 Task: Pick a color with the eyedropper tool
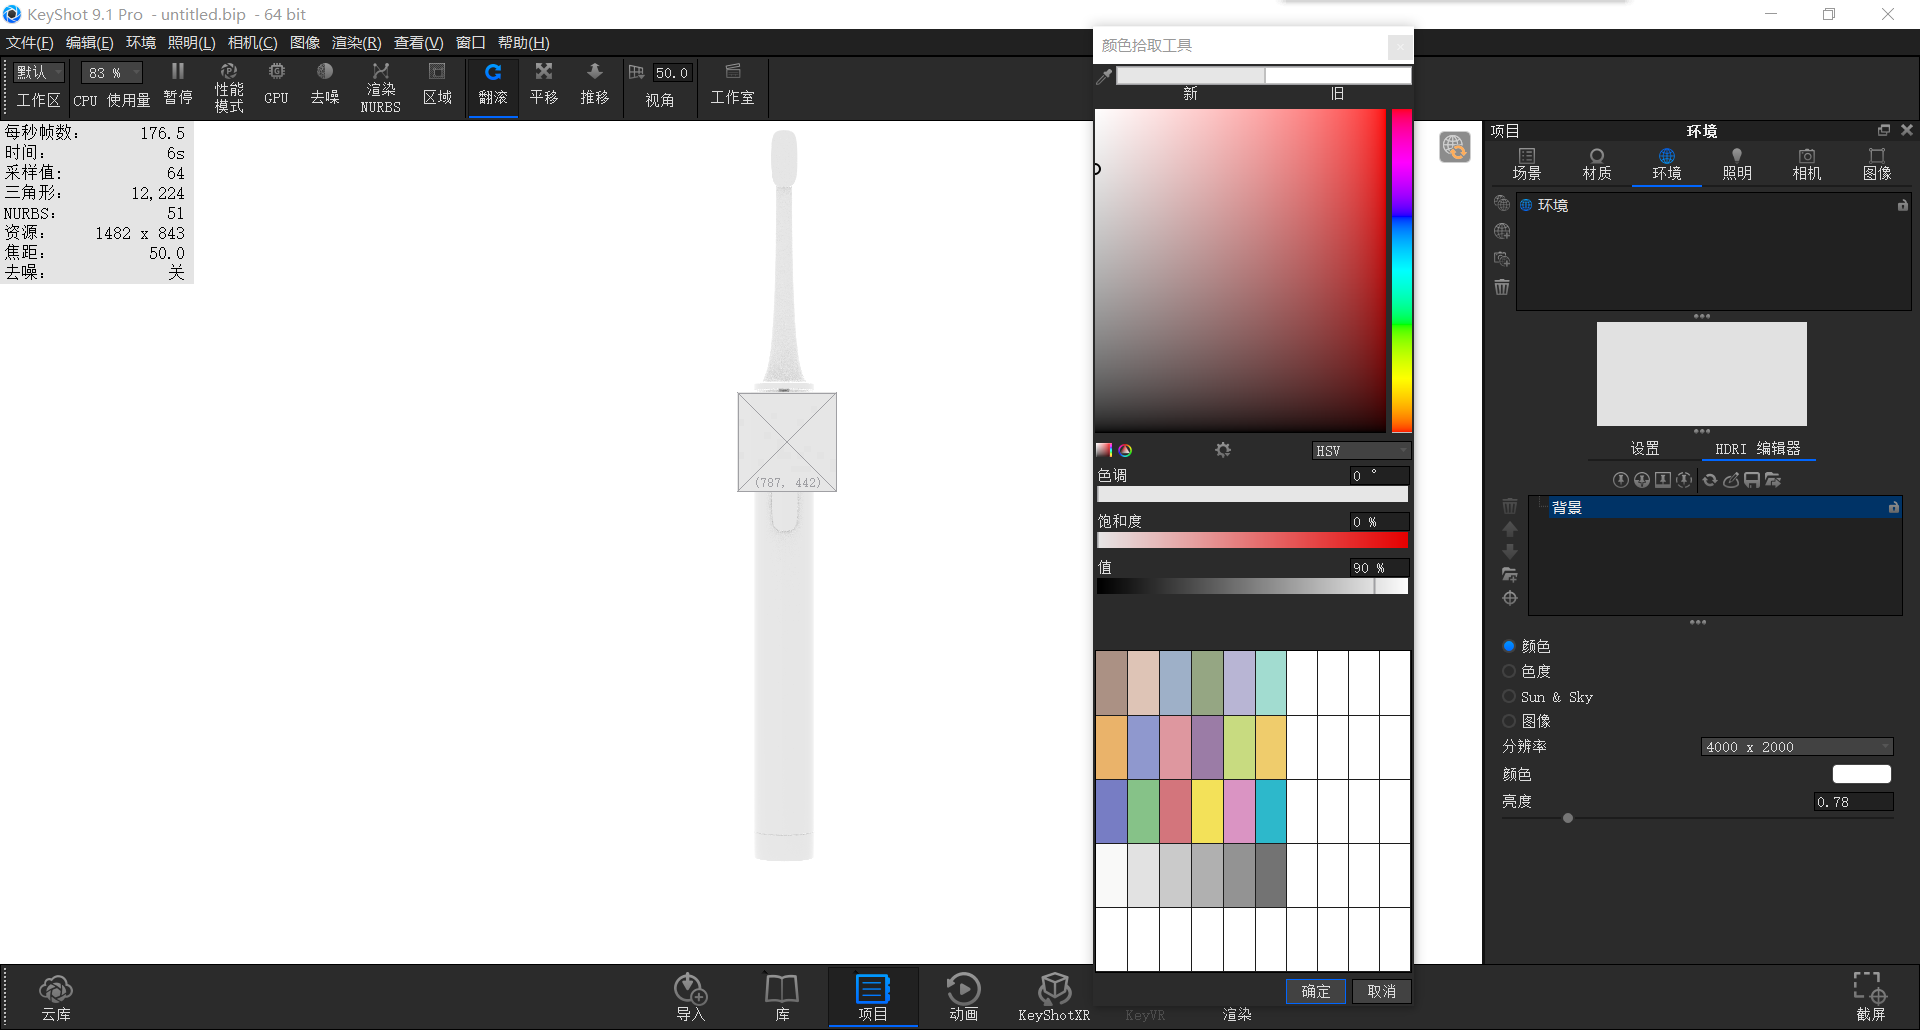click(x=1104, y=75)
